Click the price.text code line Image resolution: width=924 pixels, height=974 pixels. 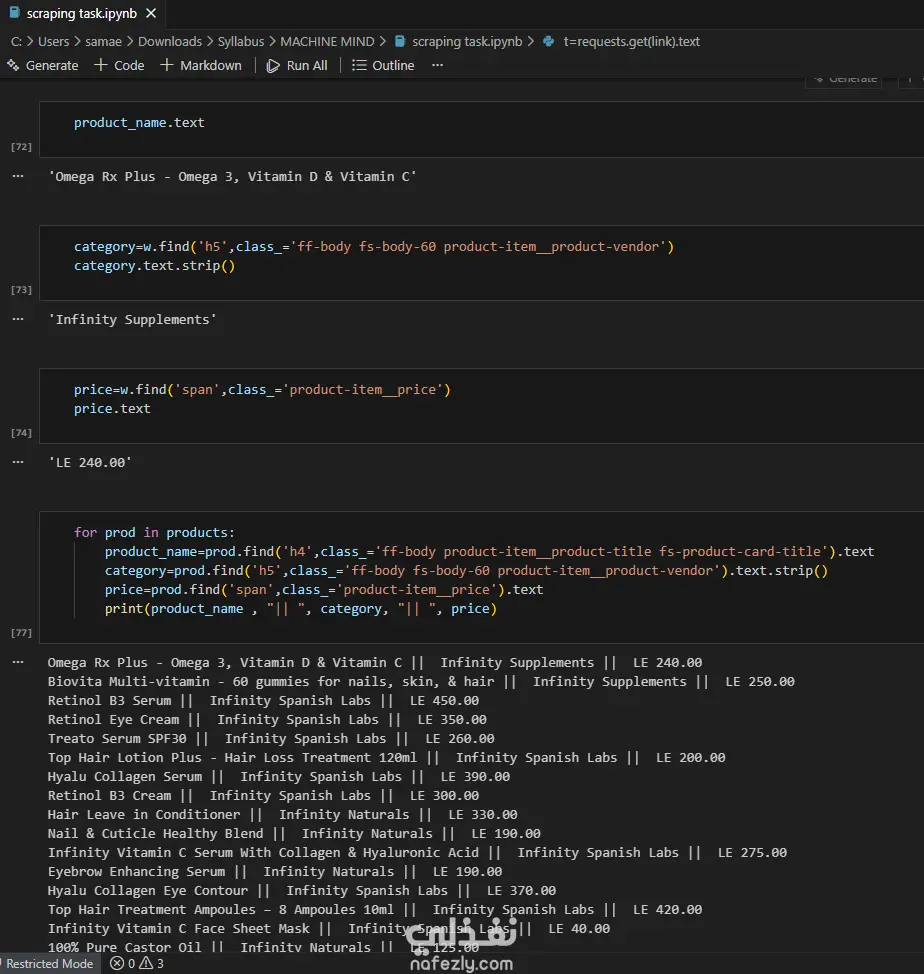click(112, 409)
